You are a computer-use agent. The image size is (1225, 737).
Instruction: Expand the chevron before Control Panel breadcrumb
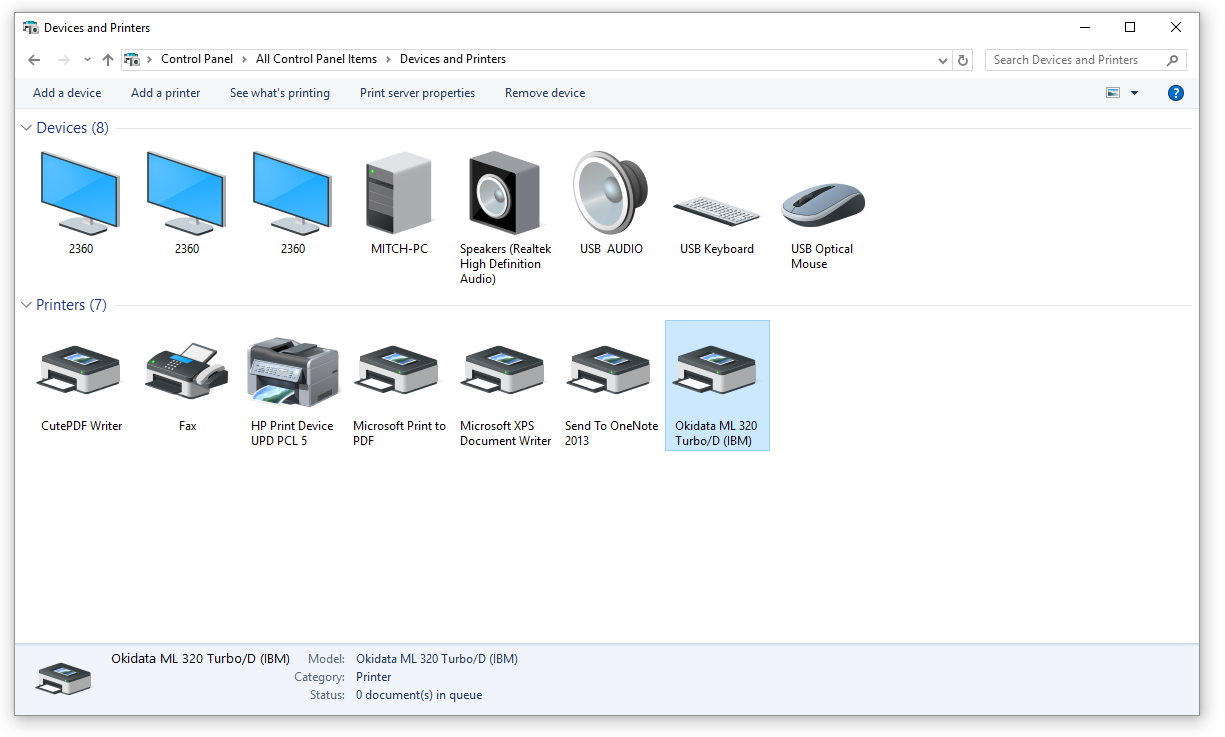click(150, 59)
